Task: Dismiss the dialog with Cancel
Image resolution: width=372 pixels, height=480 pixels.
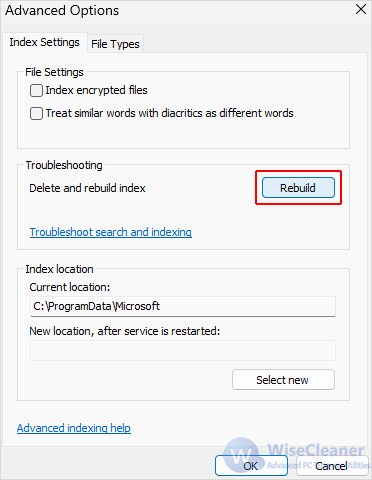Action: click(x=332, y=466)
